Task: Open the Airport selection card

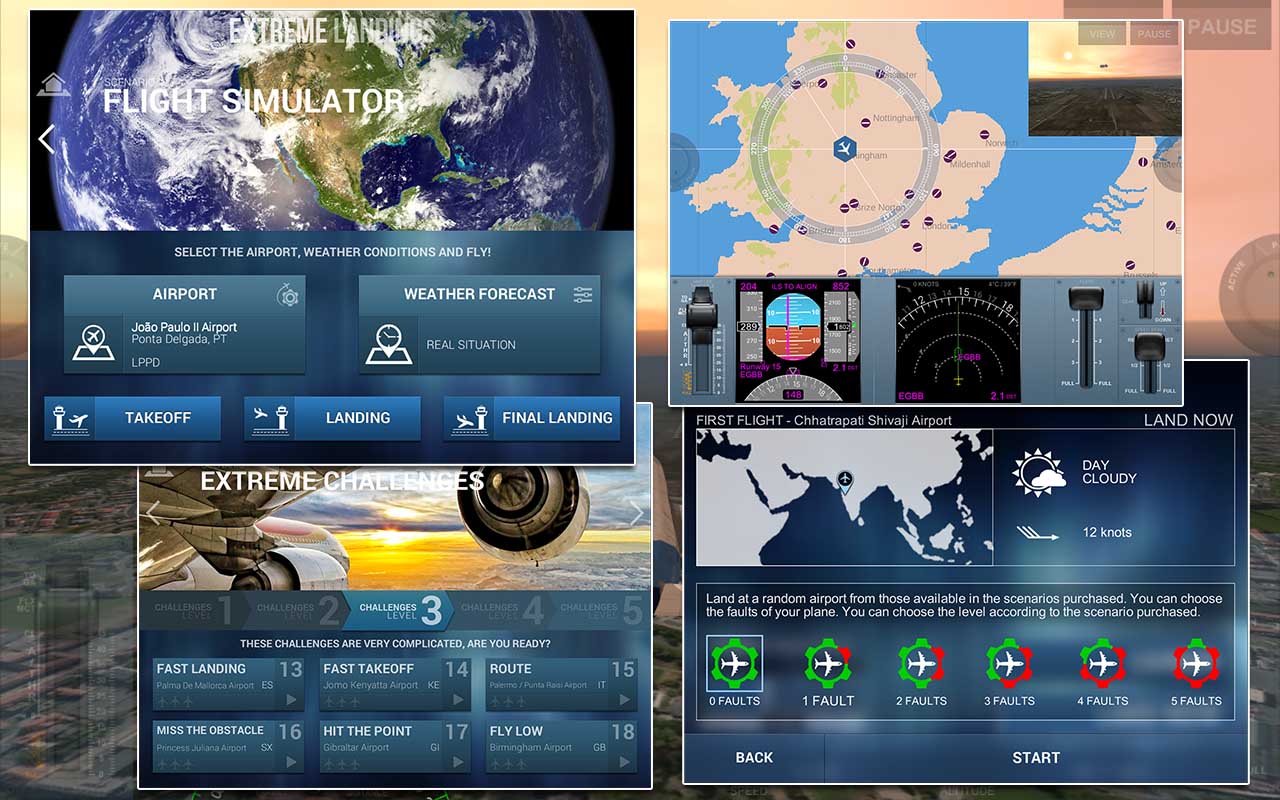Action: (x=184, y=325)
